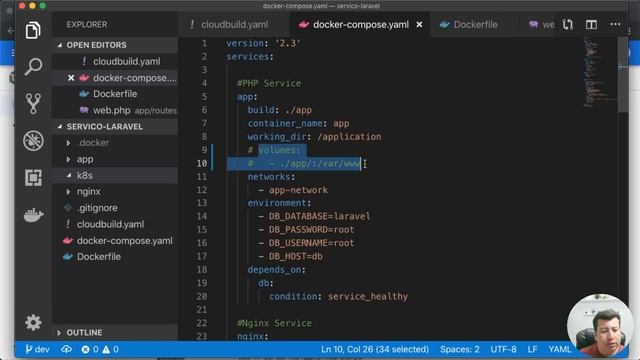
Task: Change end of line sequence LF
Action: (x=532, y=349)
